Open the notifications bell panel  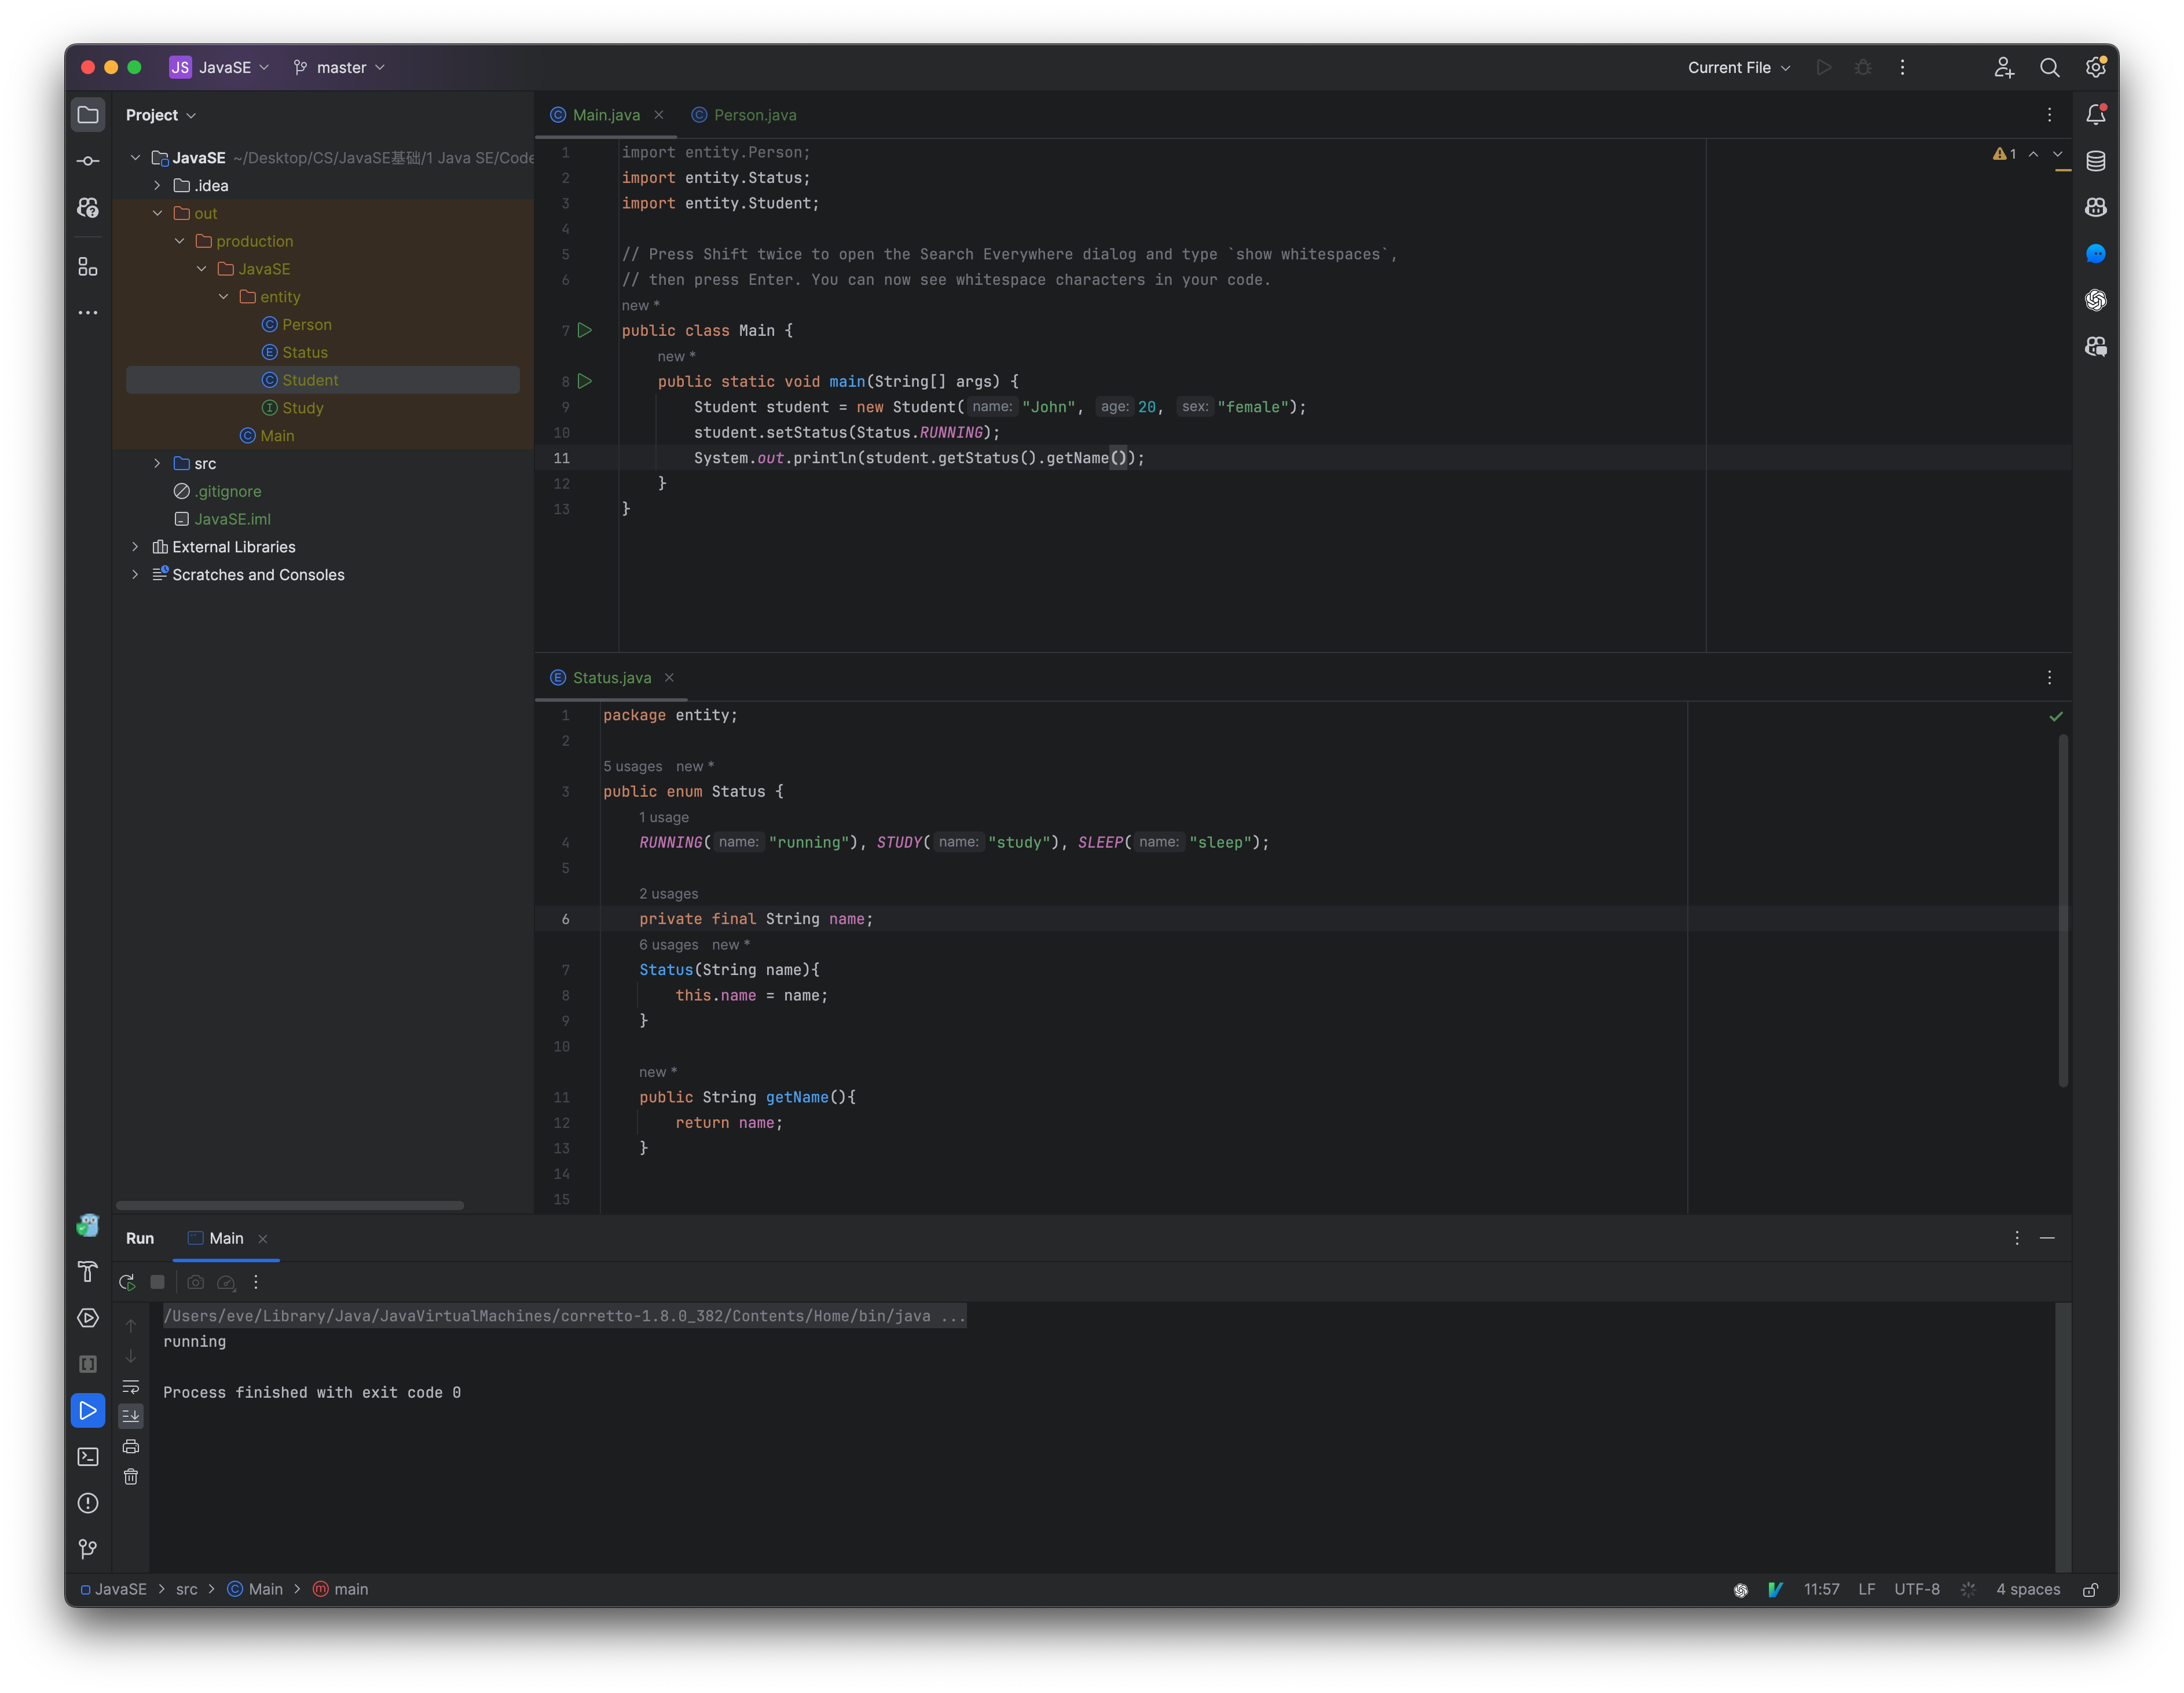[x=2096, y=115]
